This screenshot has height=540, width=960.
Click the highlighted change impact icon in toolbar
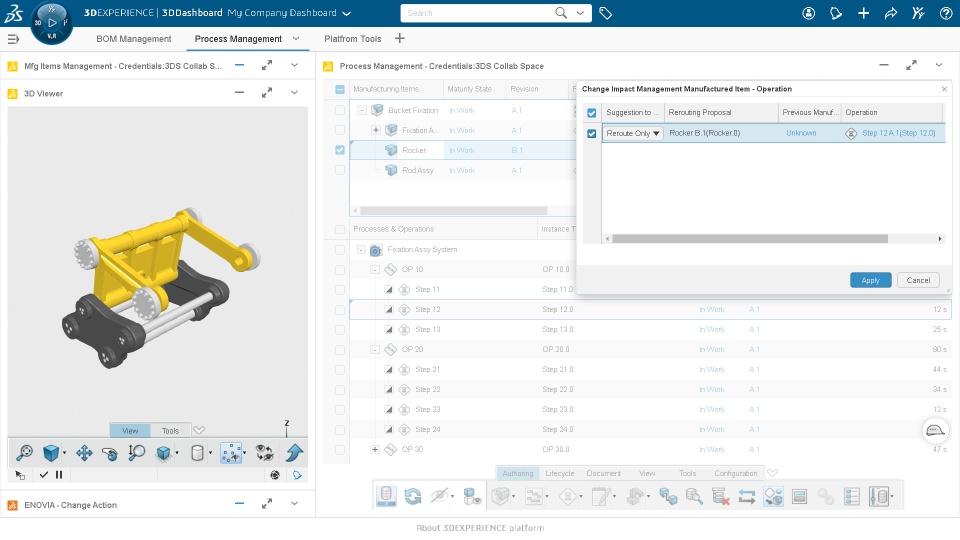(x=773, y=496)
